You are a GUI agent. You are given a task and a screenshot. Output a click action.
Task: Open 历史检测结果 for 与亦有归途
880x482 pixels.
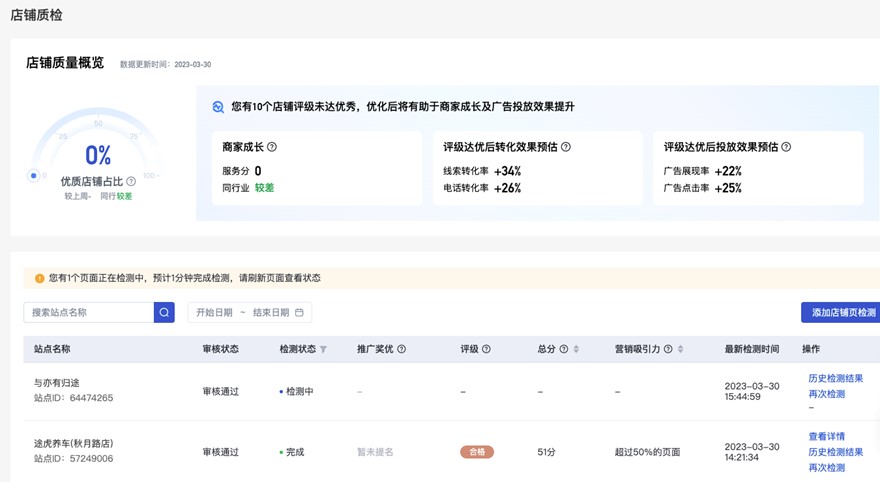pyautogui.click(x=835, y=378)
